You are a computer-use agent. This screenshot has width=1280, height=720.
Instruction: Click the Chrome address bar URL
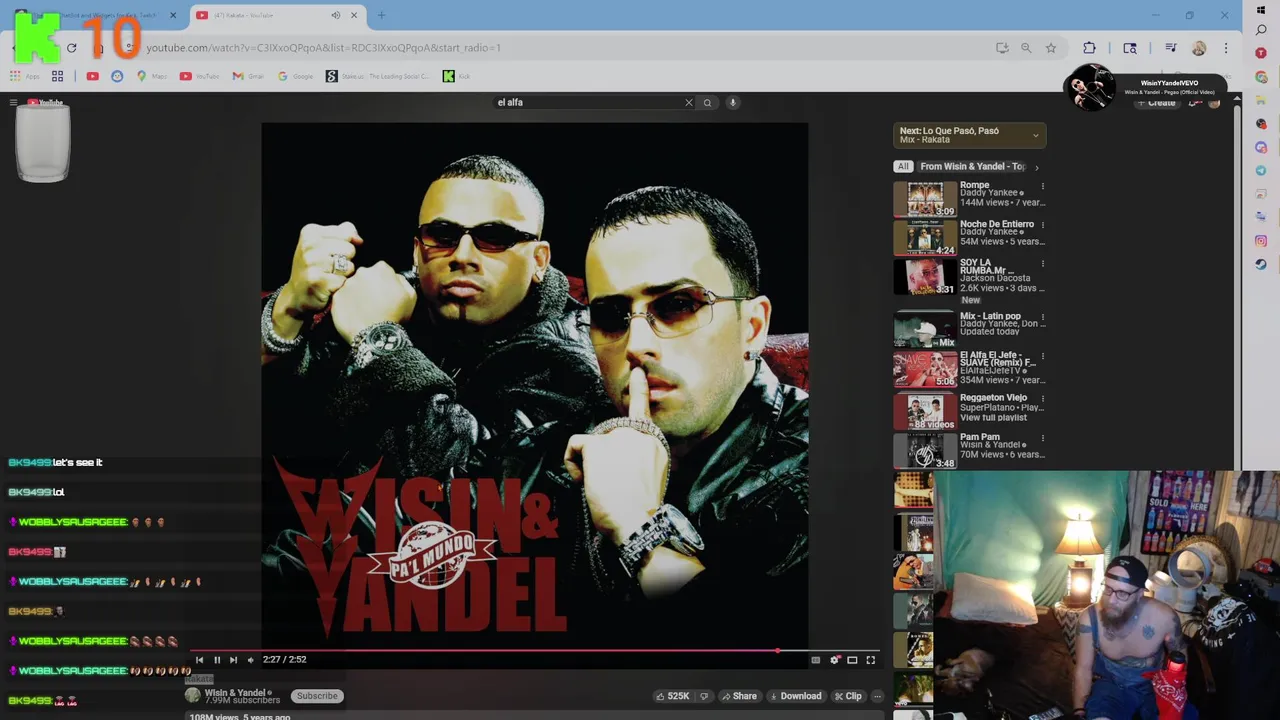pyautogui.click(x=323, y=48)
